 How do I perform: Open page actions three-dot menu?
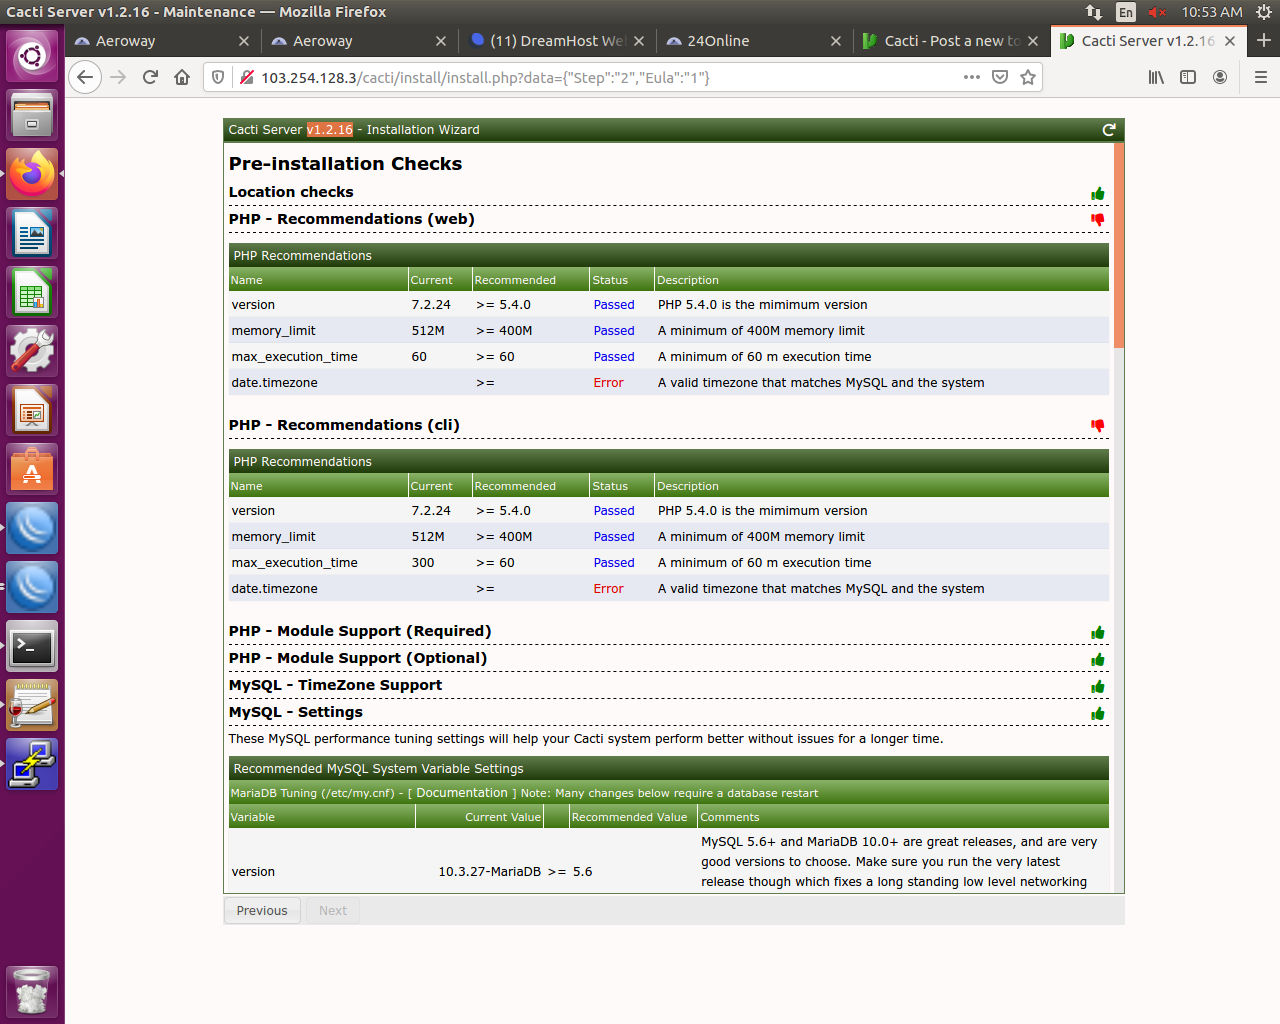tap(971, 77)
